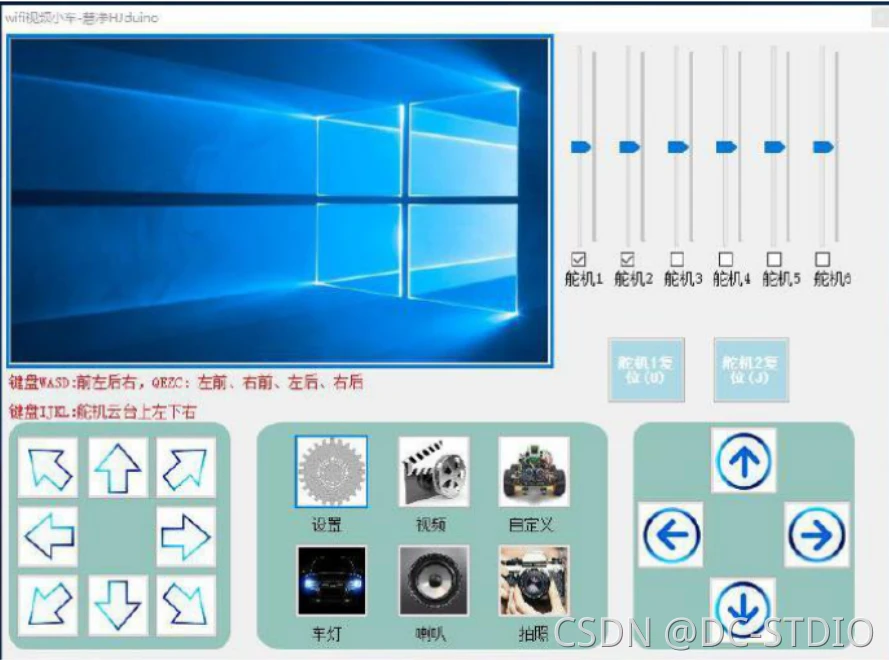
Task: Steer the car forward-left with the diagonal arrow
Action: pos(48,468)
